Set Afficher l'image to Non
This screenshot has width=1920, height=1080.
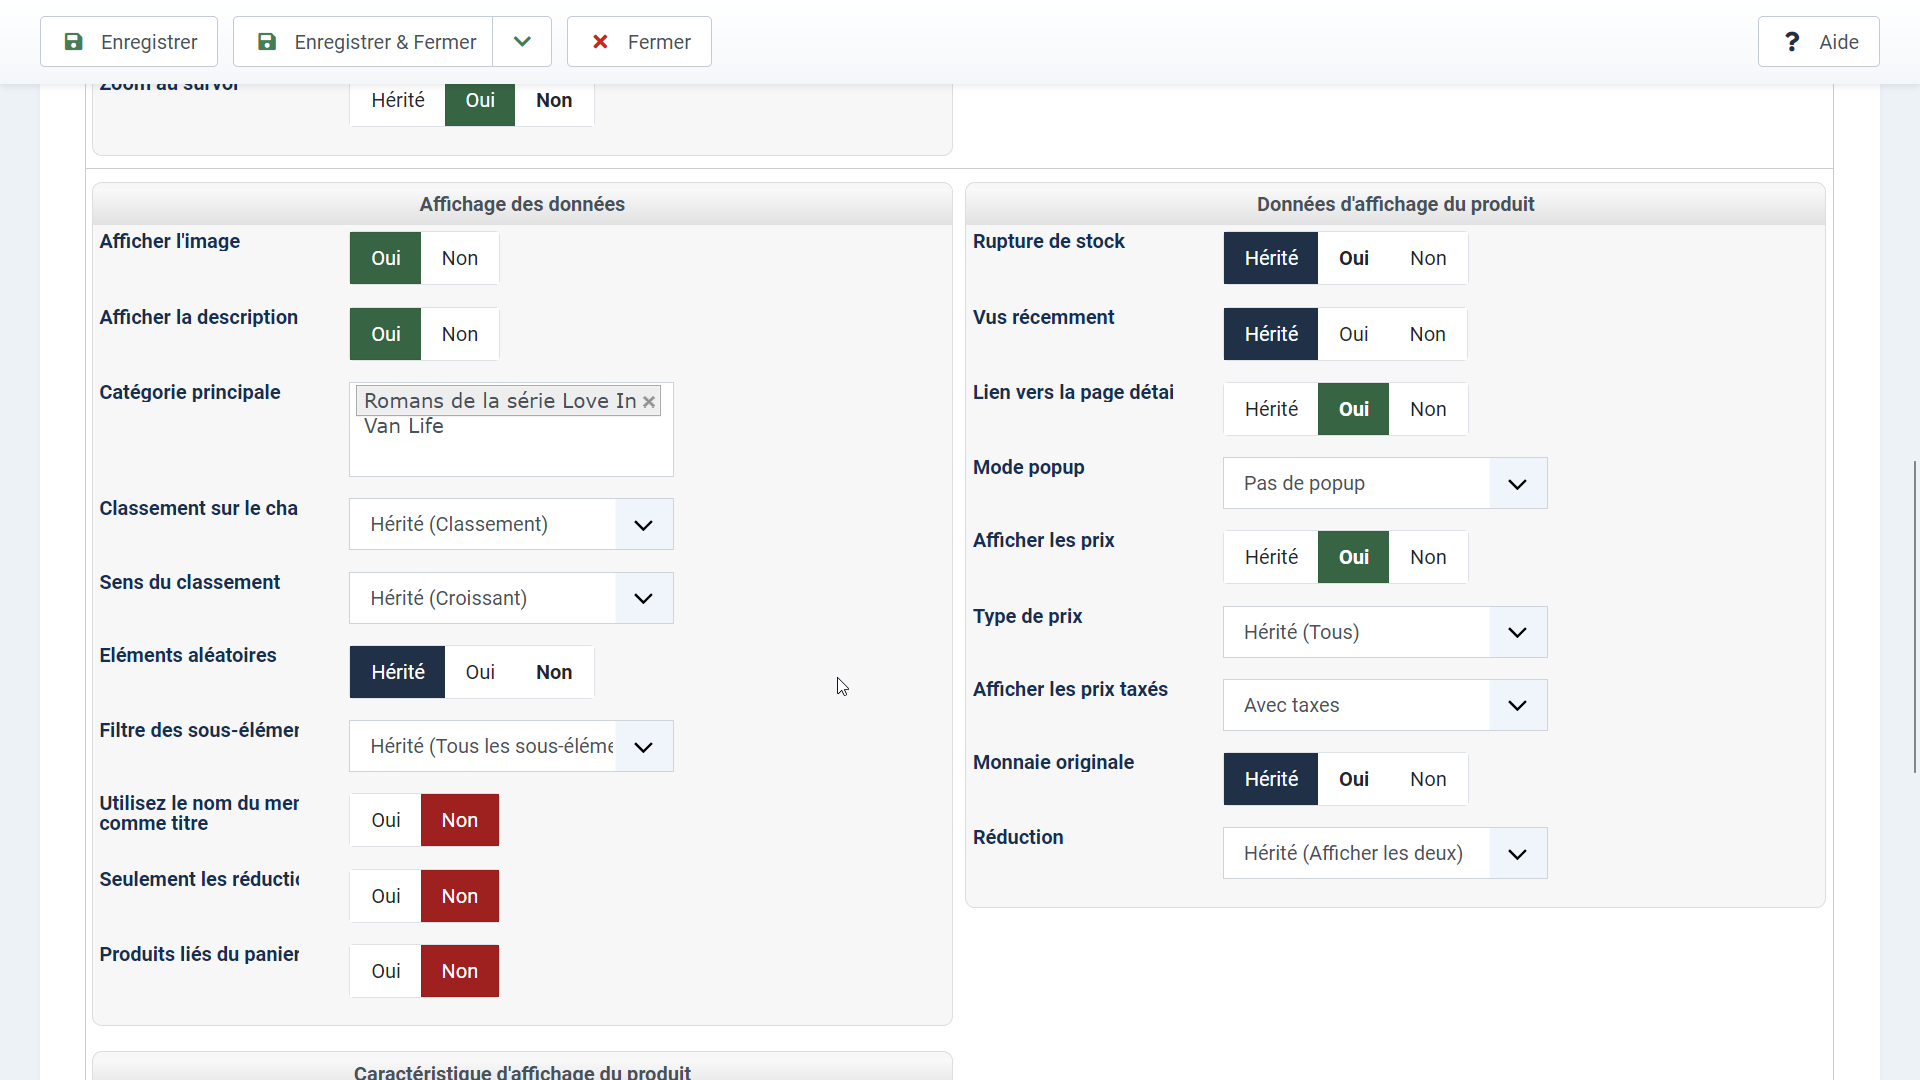(459, 258)
